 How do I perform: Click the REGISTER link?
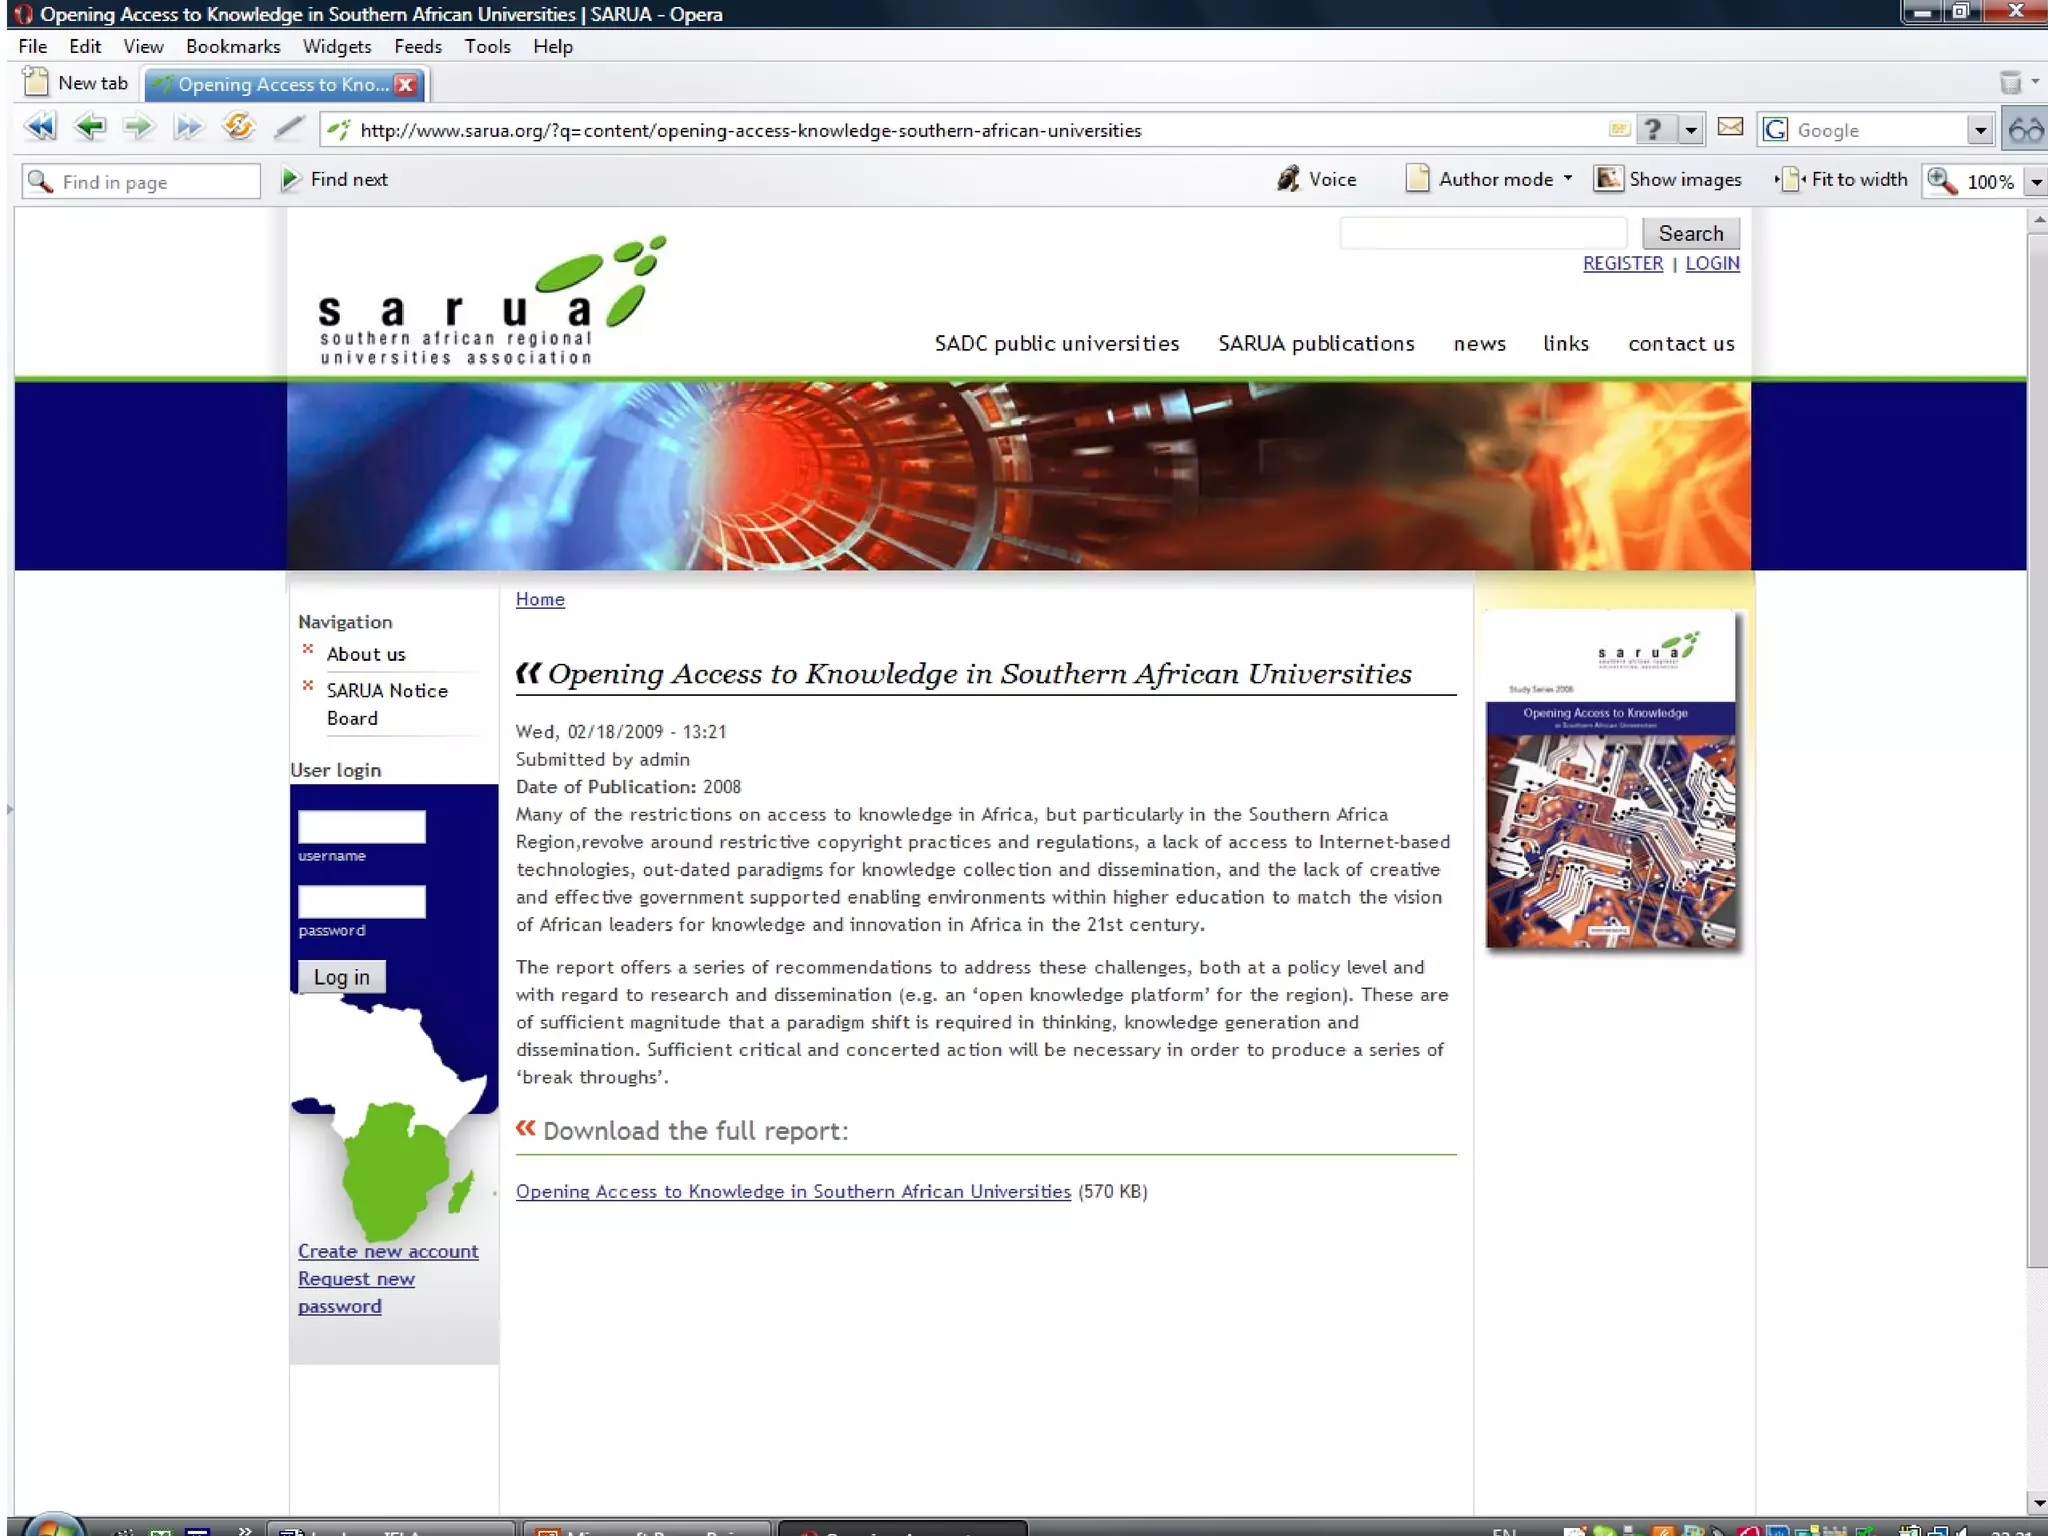click(x=1622, y=263)
